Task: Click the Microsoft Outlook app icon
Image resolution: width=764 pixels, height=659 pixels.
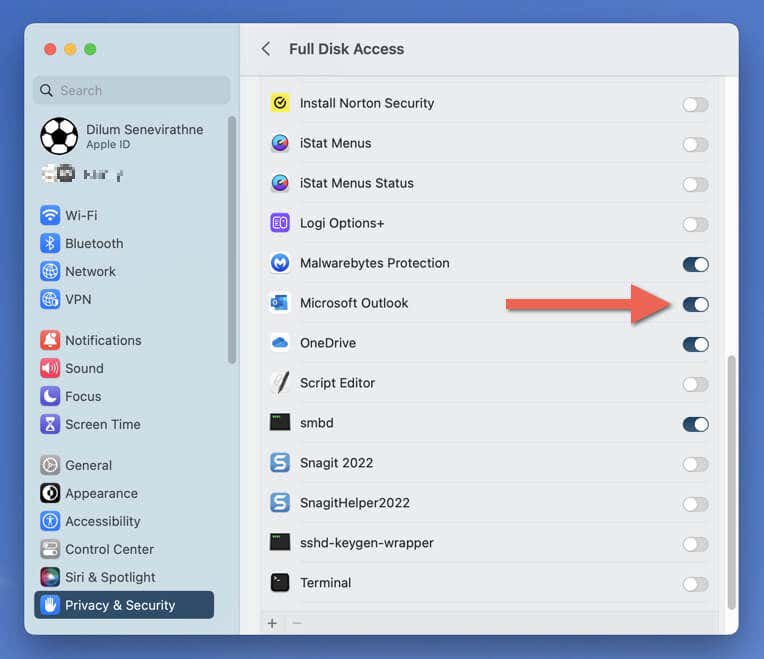Action: click(280, 302)
